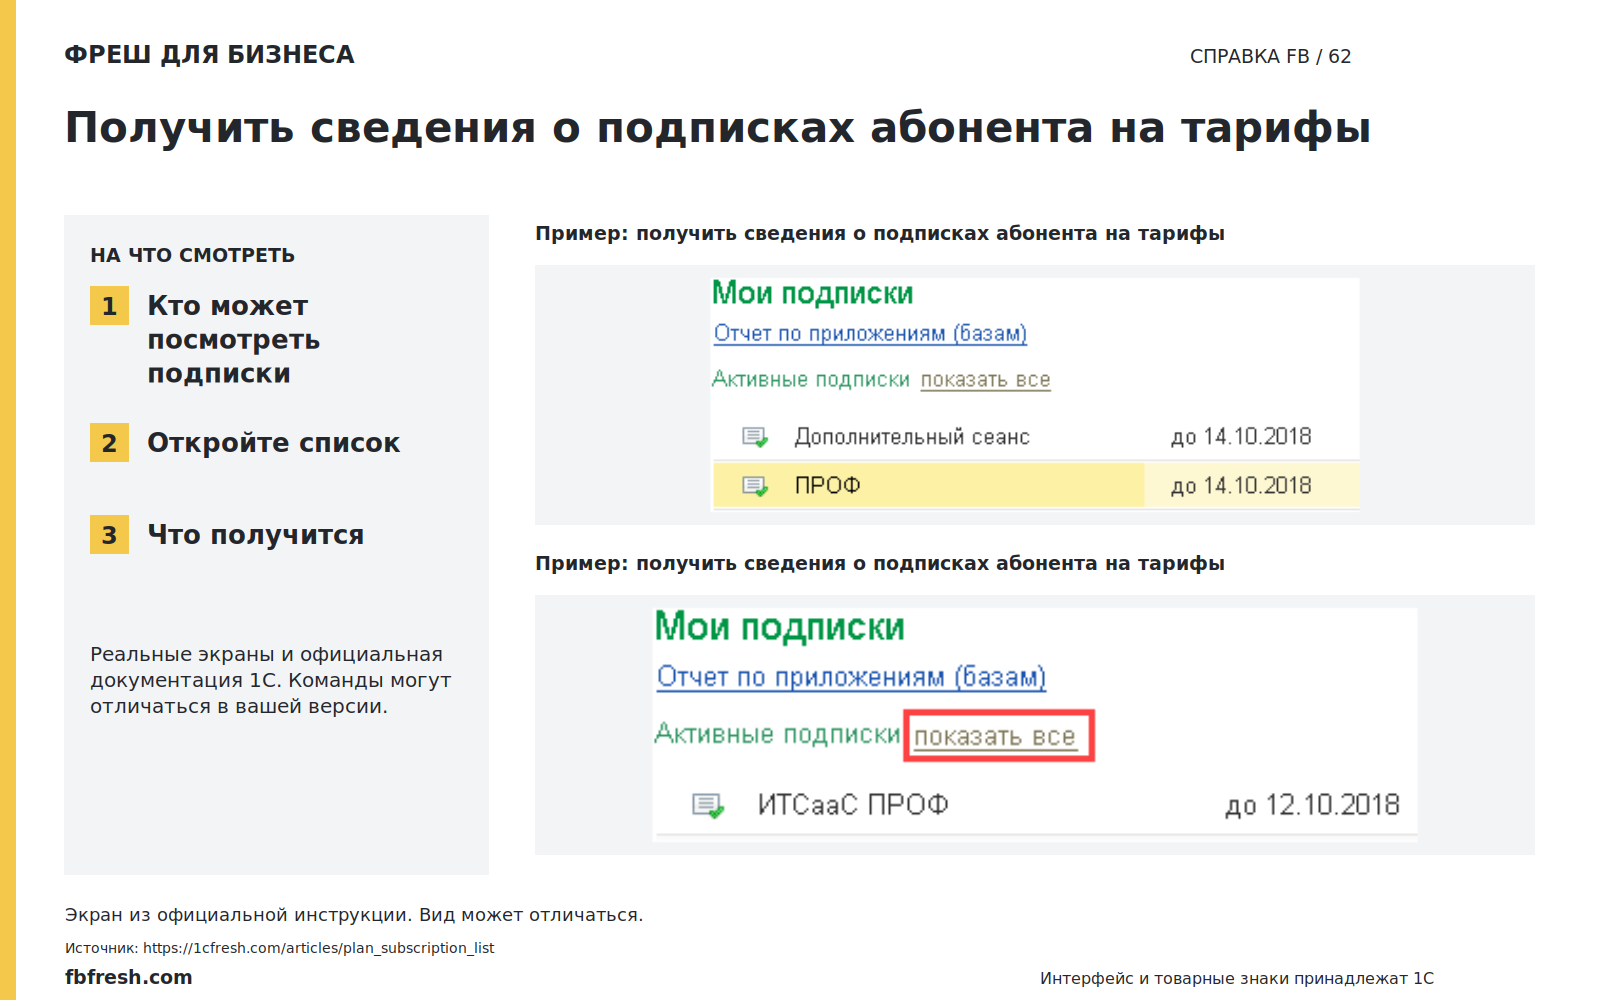1600x1000 pixels.
Task: Click the Мои подписки heading in lower example
Action: [779, 627]
